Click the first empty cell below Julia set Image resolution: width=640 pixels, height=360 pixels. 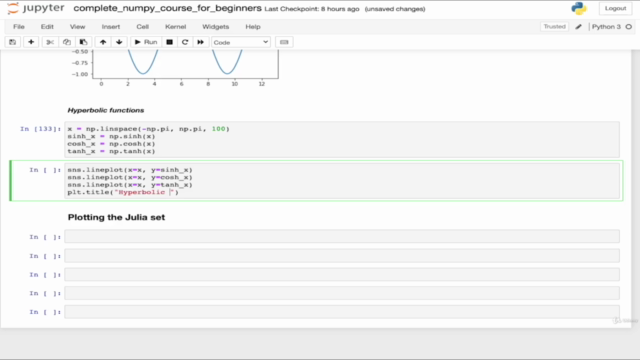pyautogui.click(x=342, y=237)
